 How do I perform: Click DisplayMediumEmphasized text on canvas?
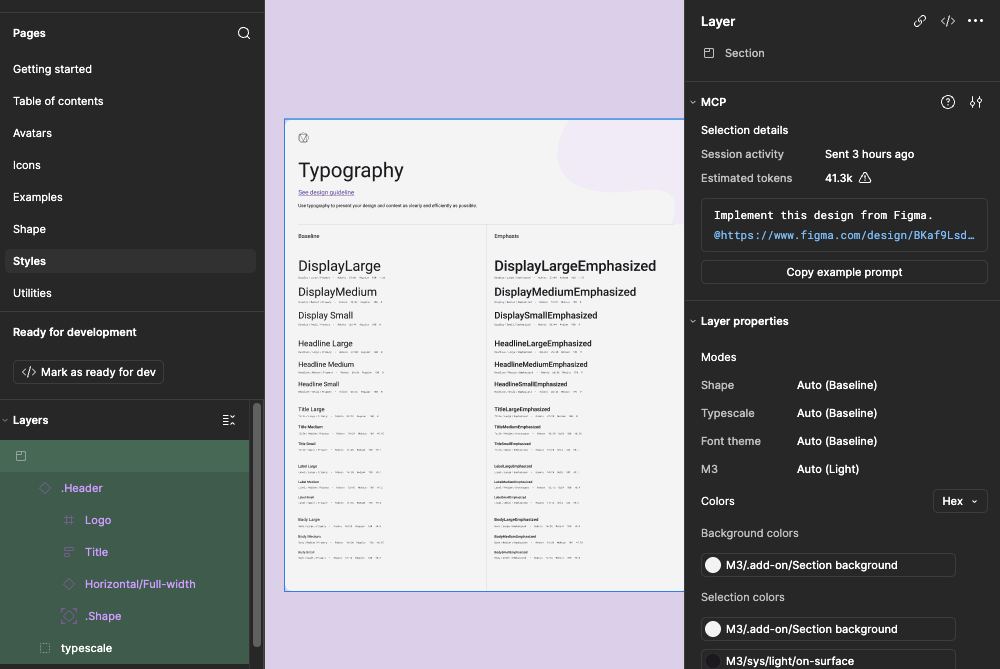[565, 292]
